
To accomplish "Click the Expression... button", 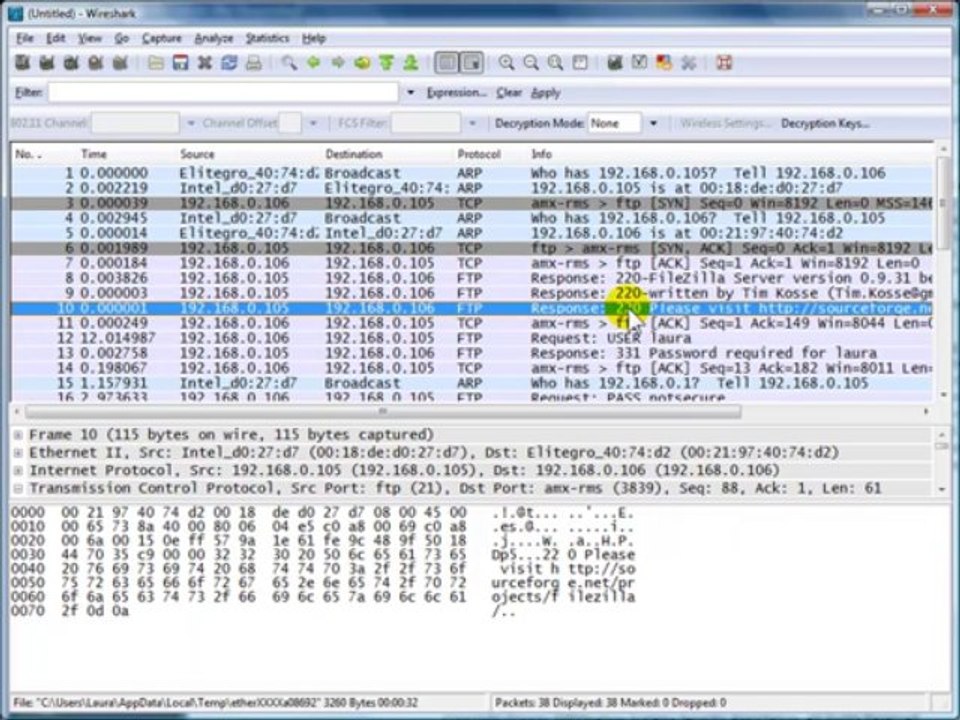I will coord(457,93).
